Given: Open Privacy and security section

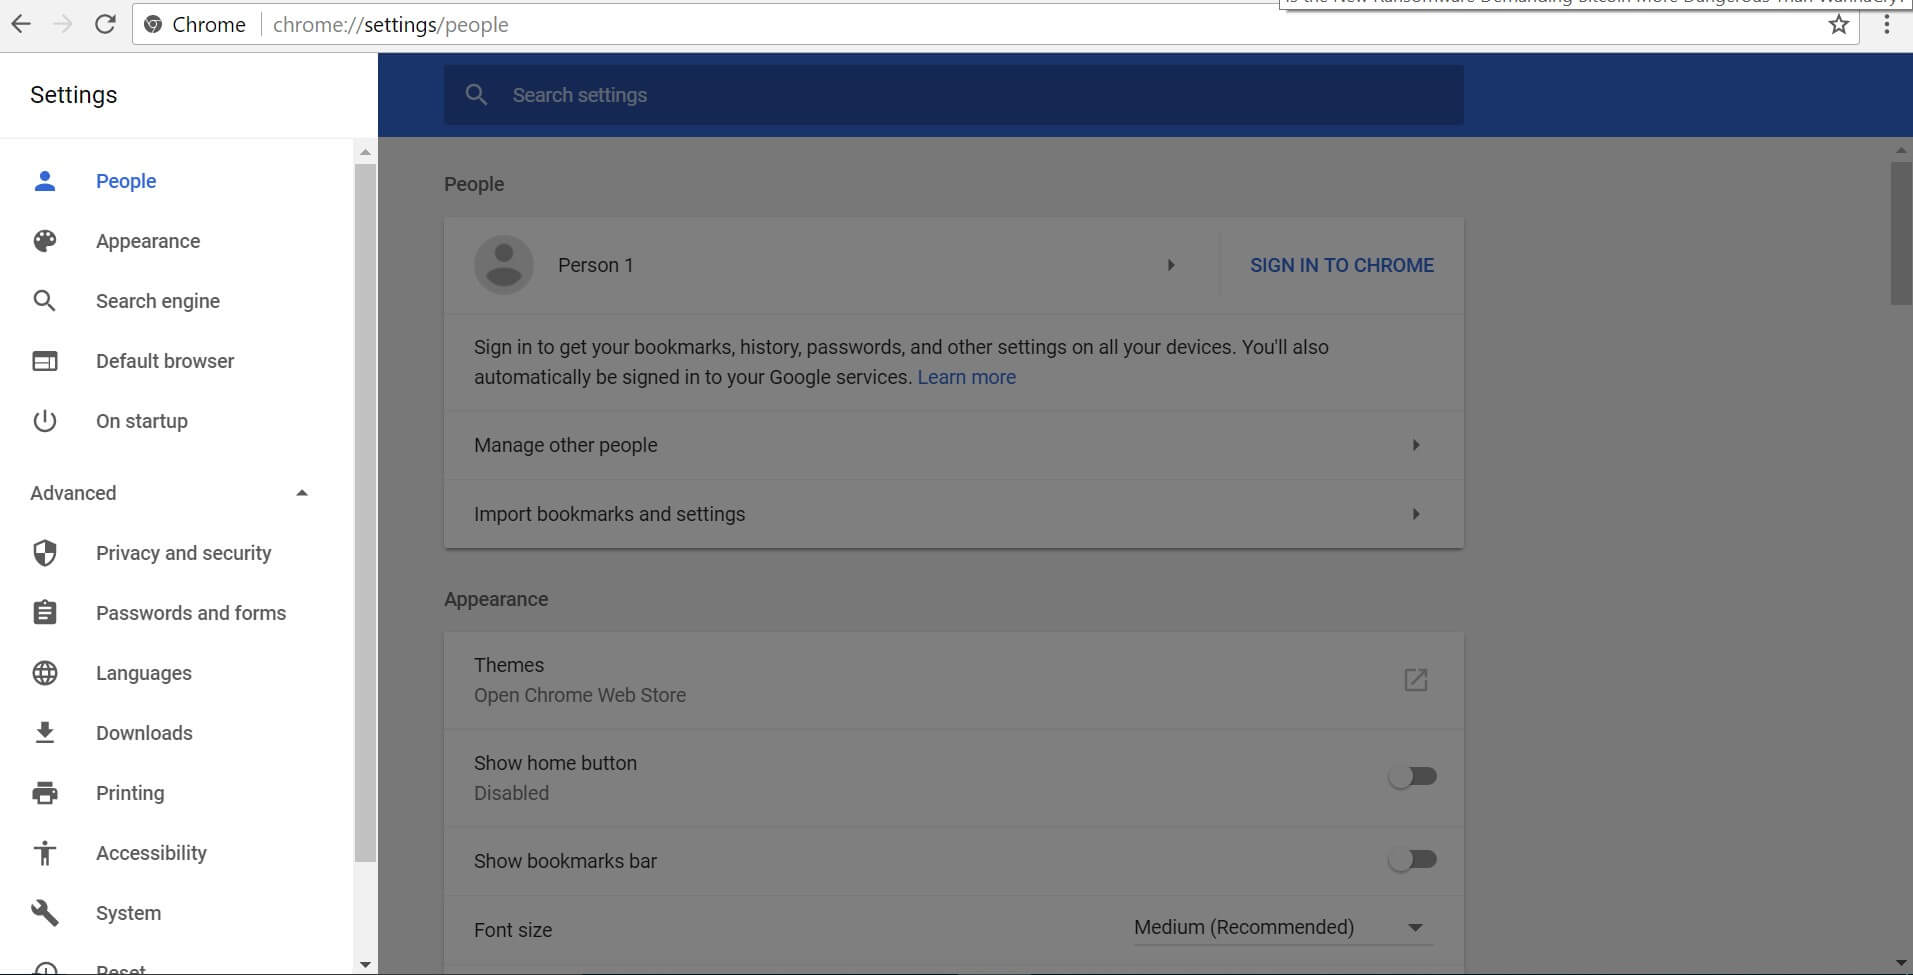Looking at the screenshot, I should click(184, 553).
